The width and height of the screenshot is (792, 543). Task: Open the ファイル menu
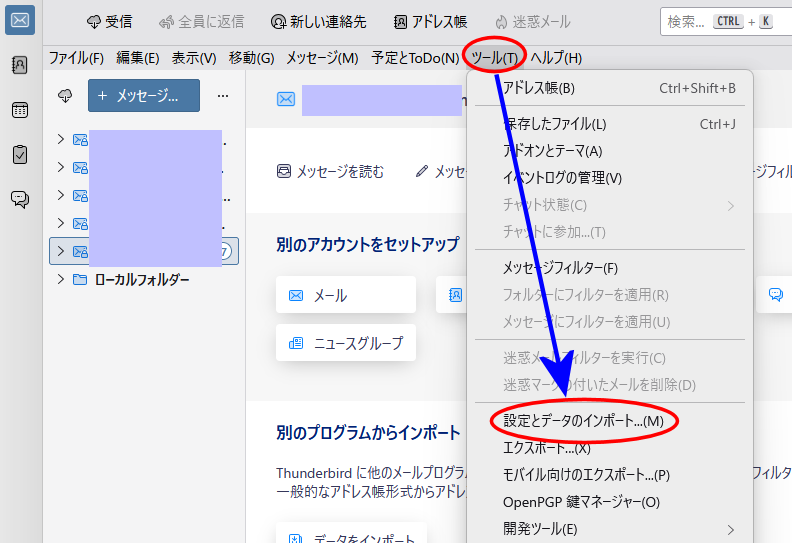coord(76,58)
